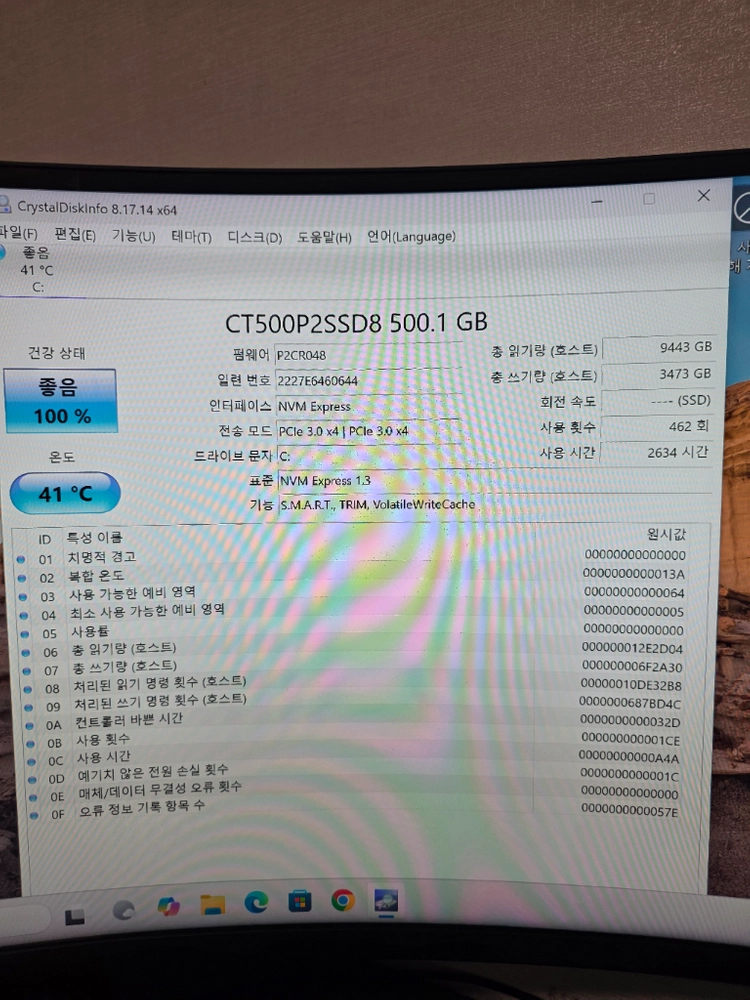Click the serial number field 2227E6460644
Image resolution: width=750 pixels, height=1000 pixels.
click(368, 380)
